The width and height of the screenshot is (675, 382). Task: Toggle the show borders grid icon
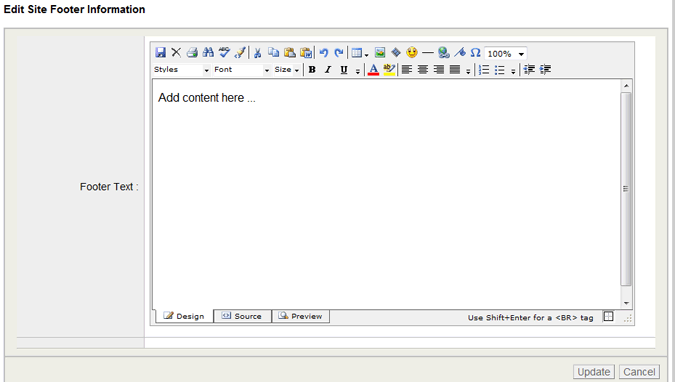click(608, 317)
